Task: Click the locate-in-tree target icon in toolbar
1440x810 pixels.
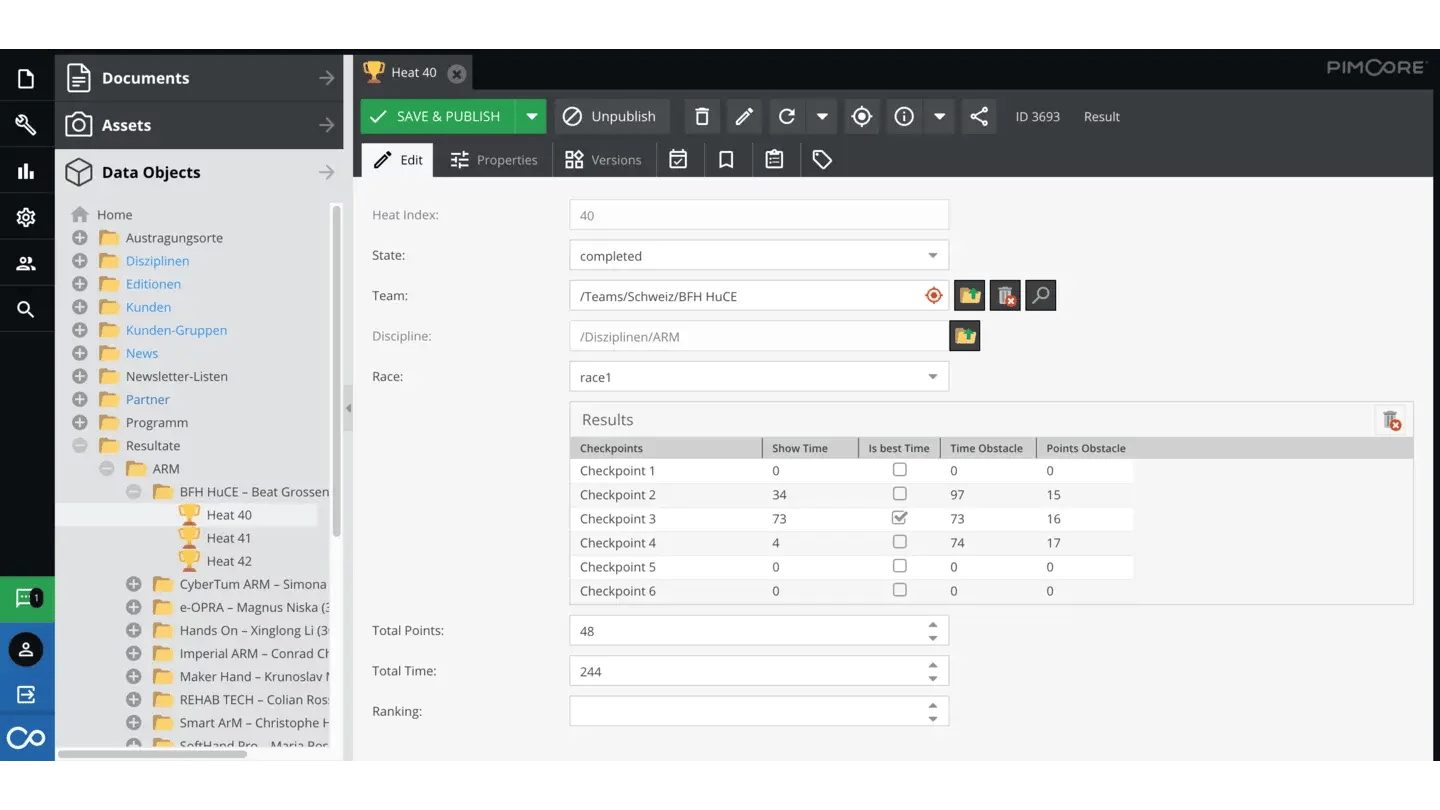Action: [x=861, y=117]
